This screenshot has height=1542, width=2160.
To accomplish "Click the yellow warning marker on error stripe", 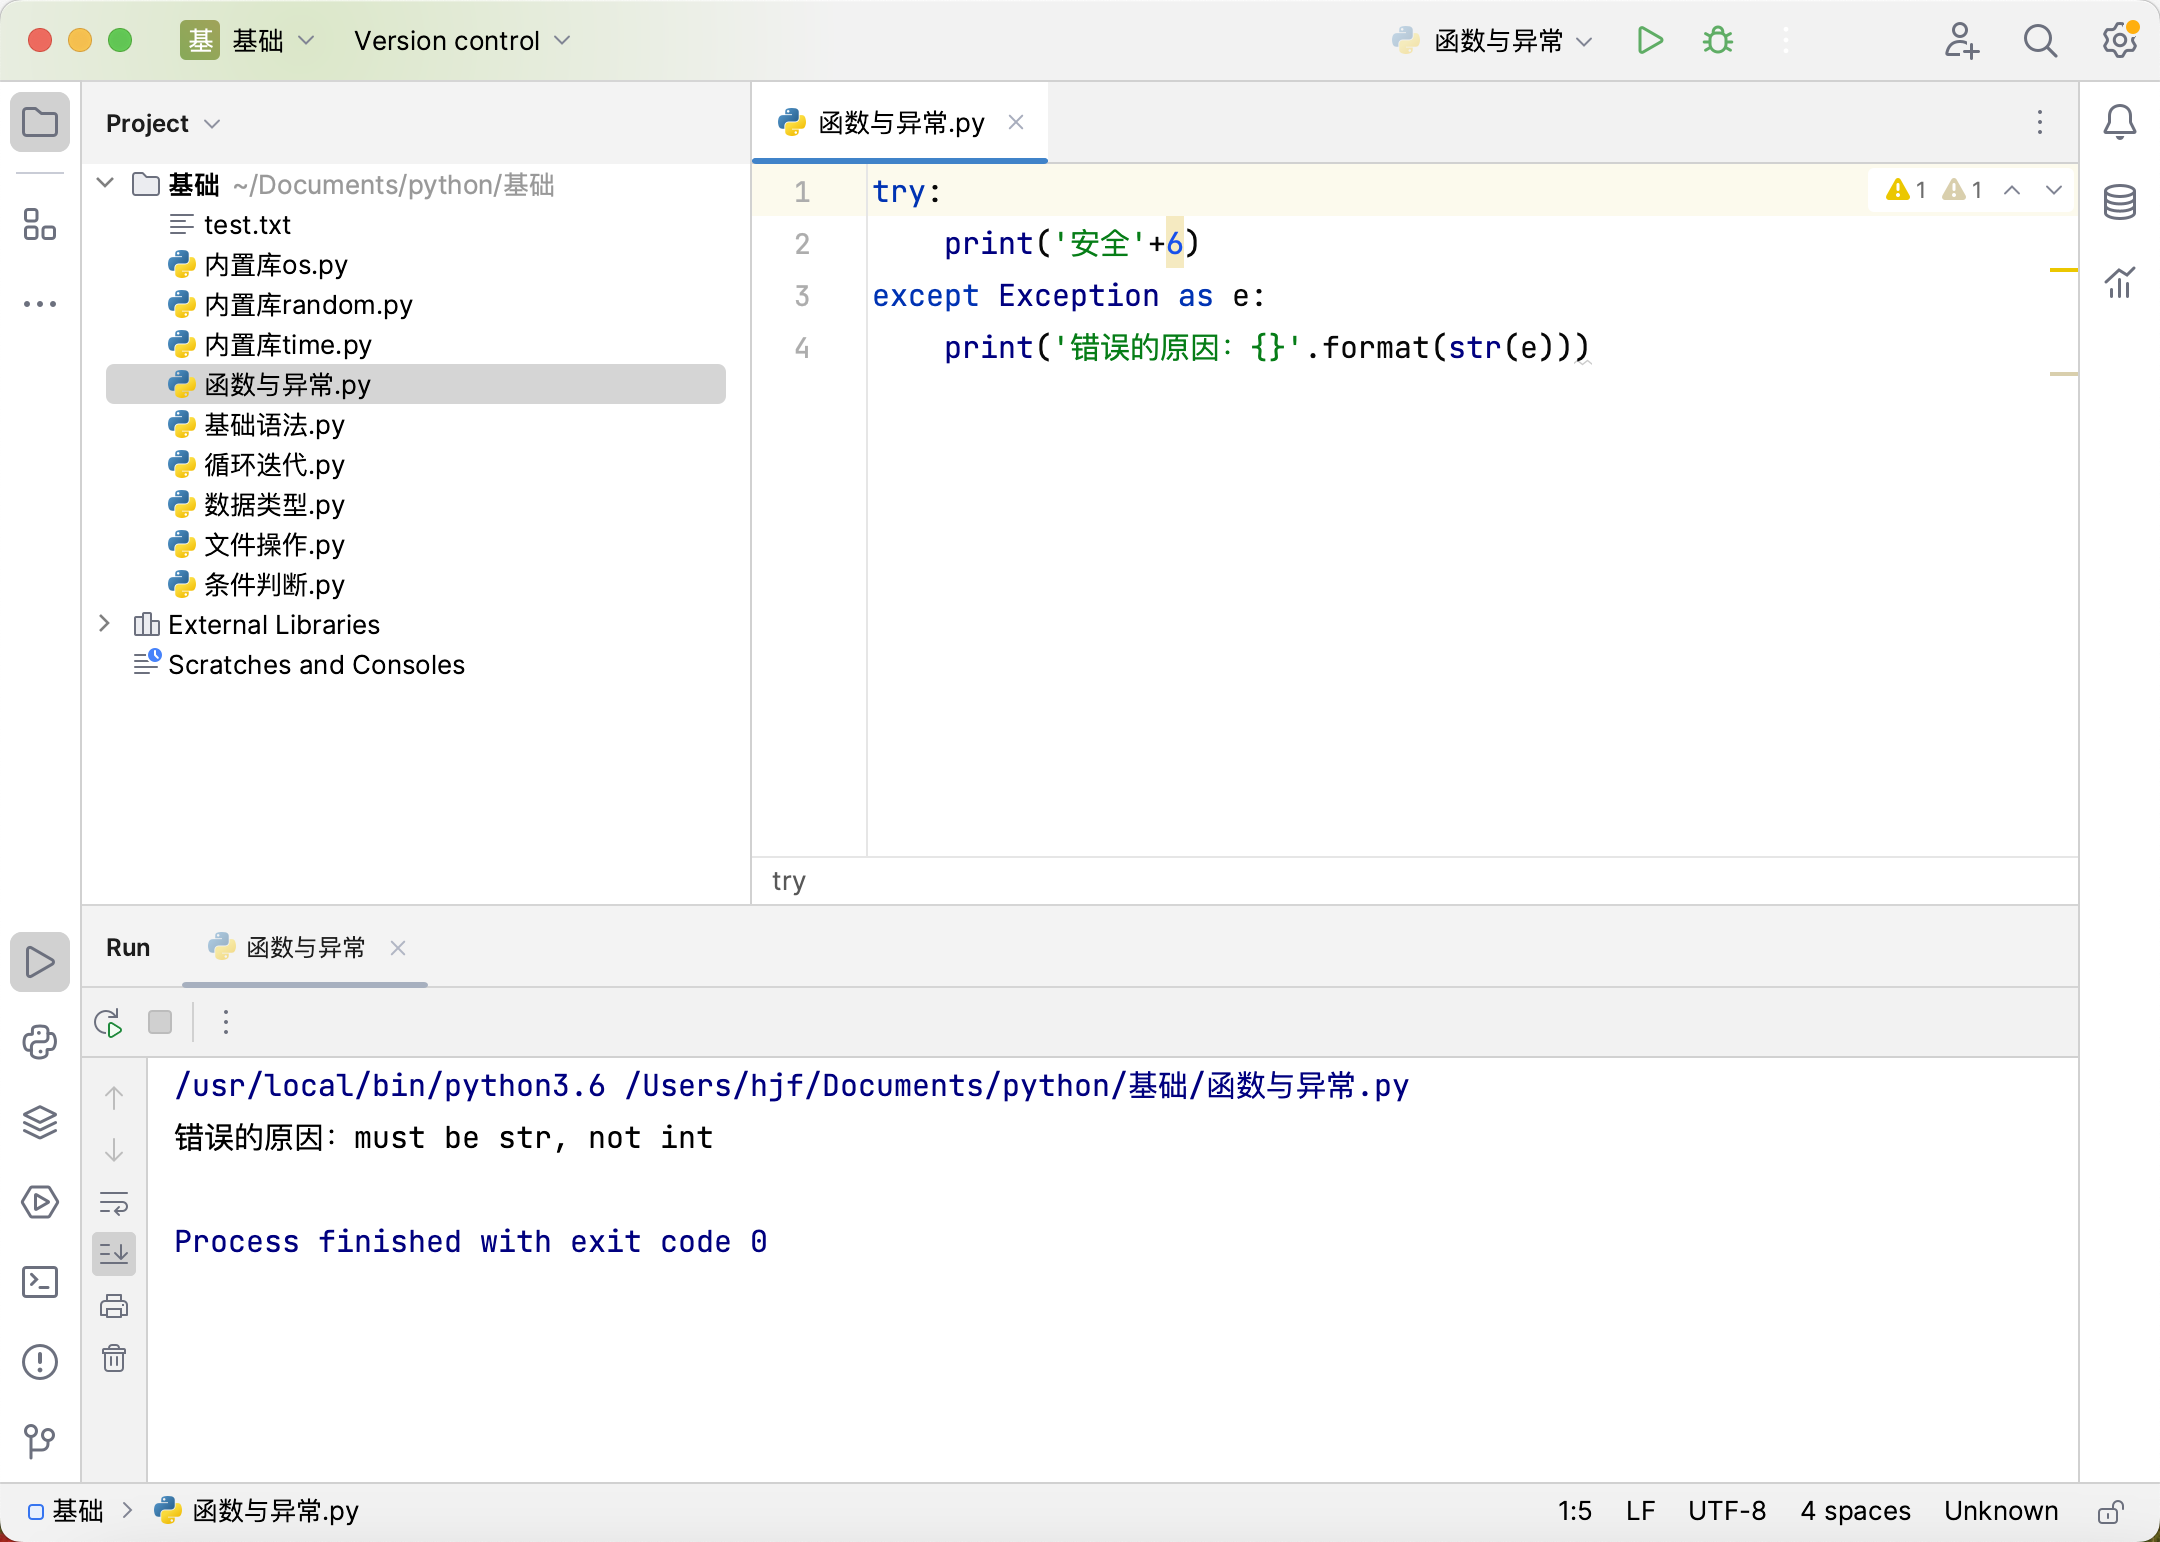I will click(2063, 270).
